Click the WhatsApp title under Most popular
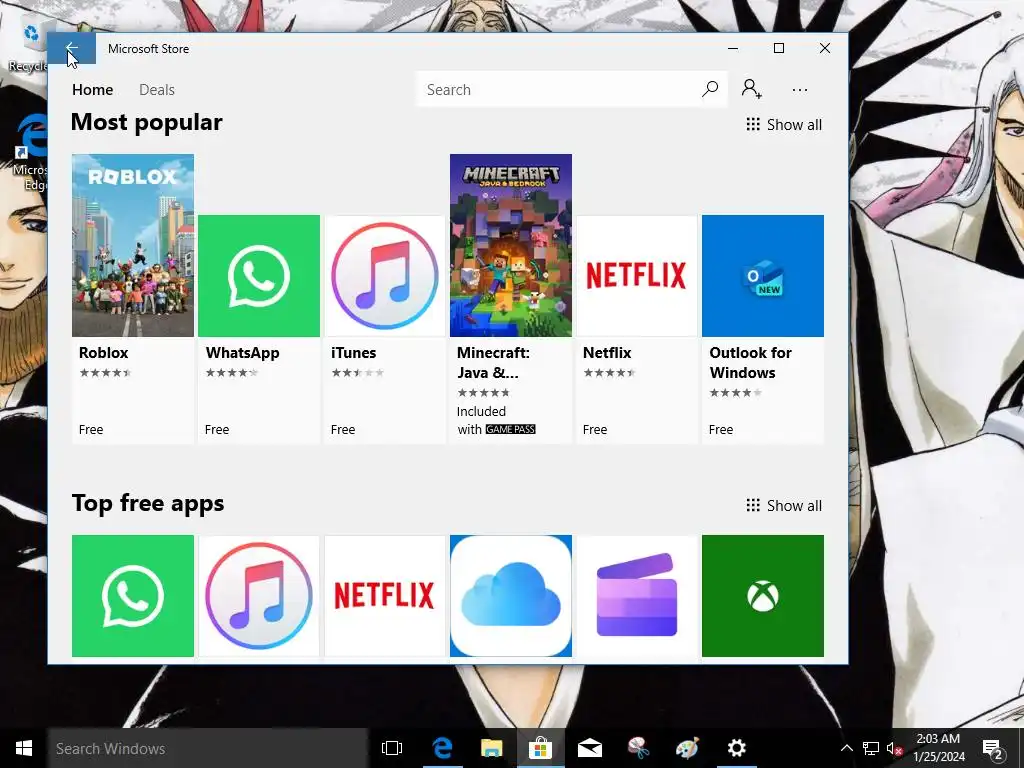The height and width of the screenshot is (768, 1024). pos(242,353)
